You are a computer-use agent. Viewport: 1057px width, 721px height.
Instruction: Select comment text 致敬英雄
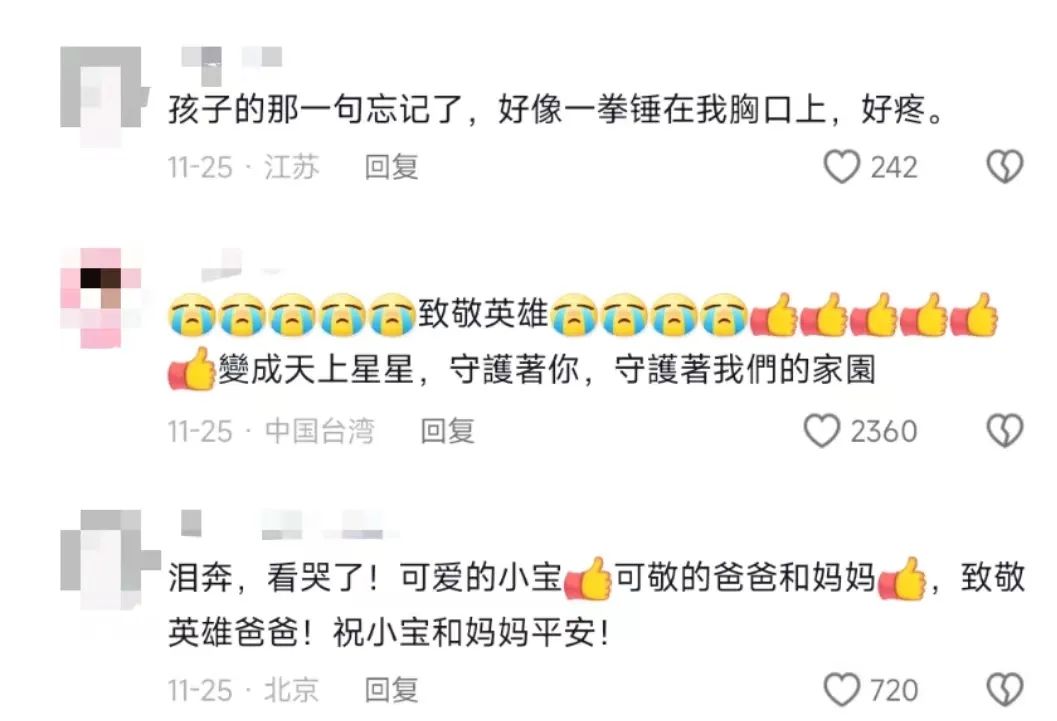click(483, 313)
